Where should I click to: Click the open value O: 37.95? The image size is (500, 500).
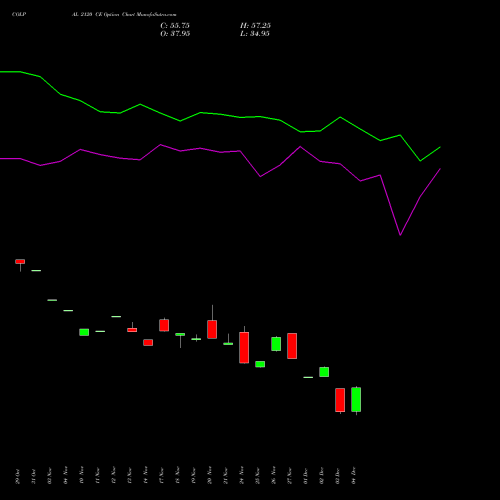(x=175, y=34)
